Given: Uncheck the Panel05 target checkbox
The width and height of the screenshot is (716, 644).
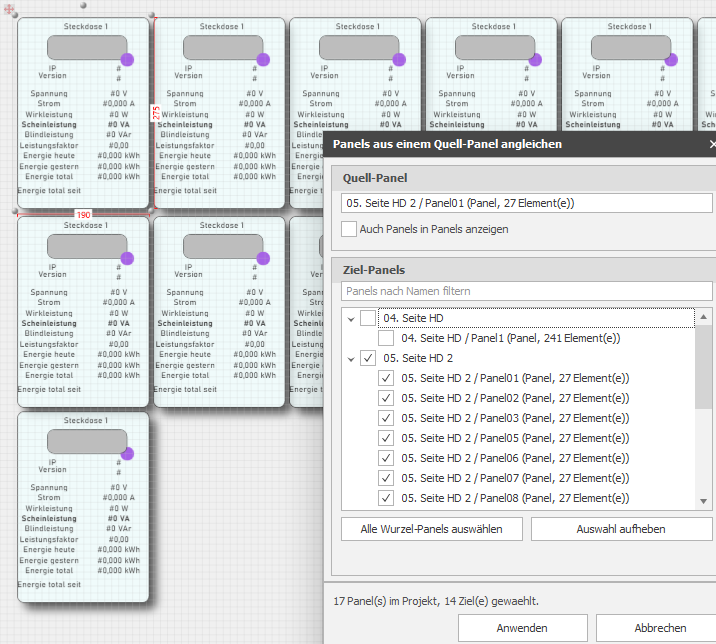Looking at the screenshot, I should click(x=386, y=438).
